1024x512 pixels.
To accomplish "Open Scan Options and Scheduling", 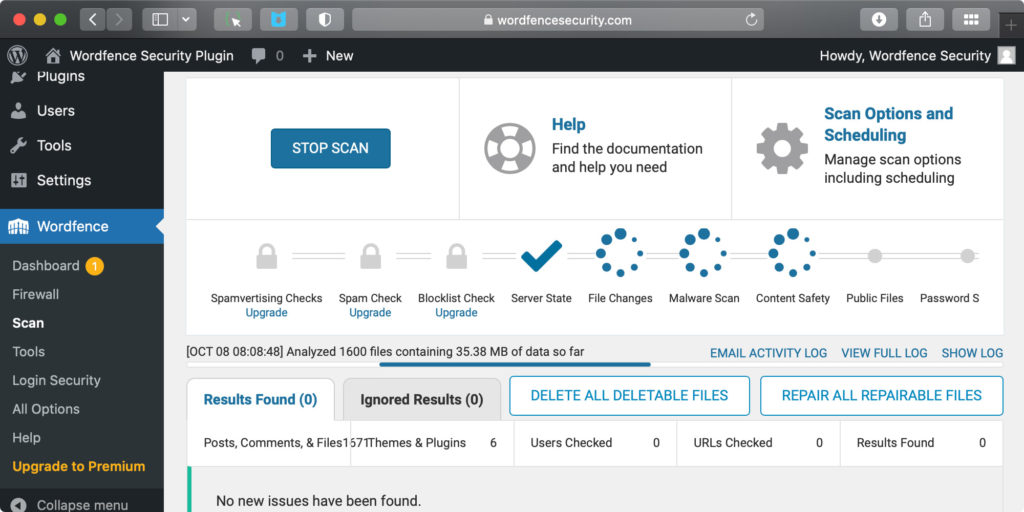I will pyautogui.click(x=888, y=124).
